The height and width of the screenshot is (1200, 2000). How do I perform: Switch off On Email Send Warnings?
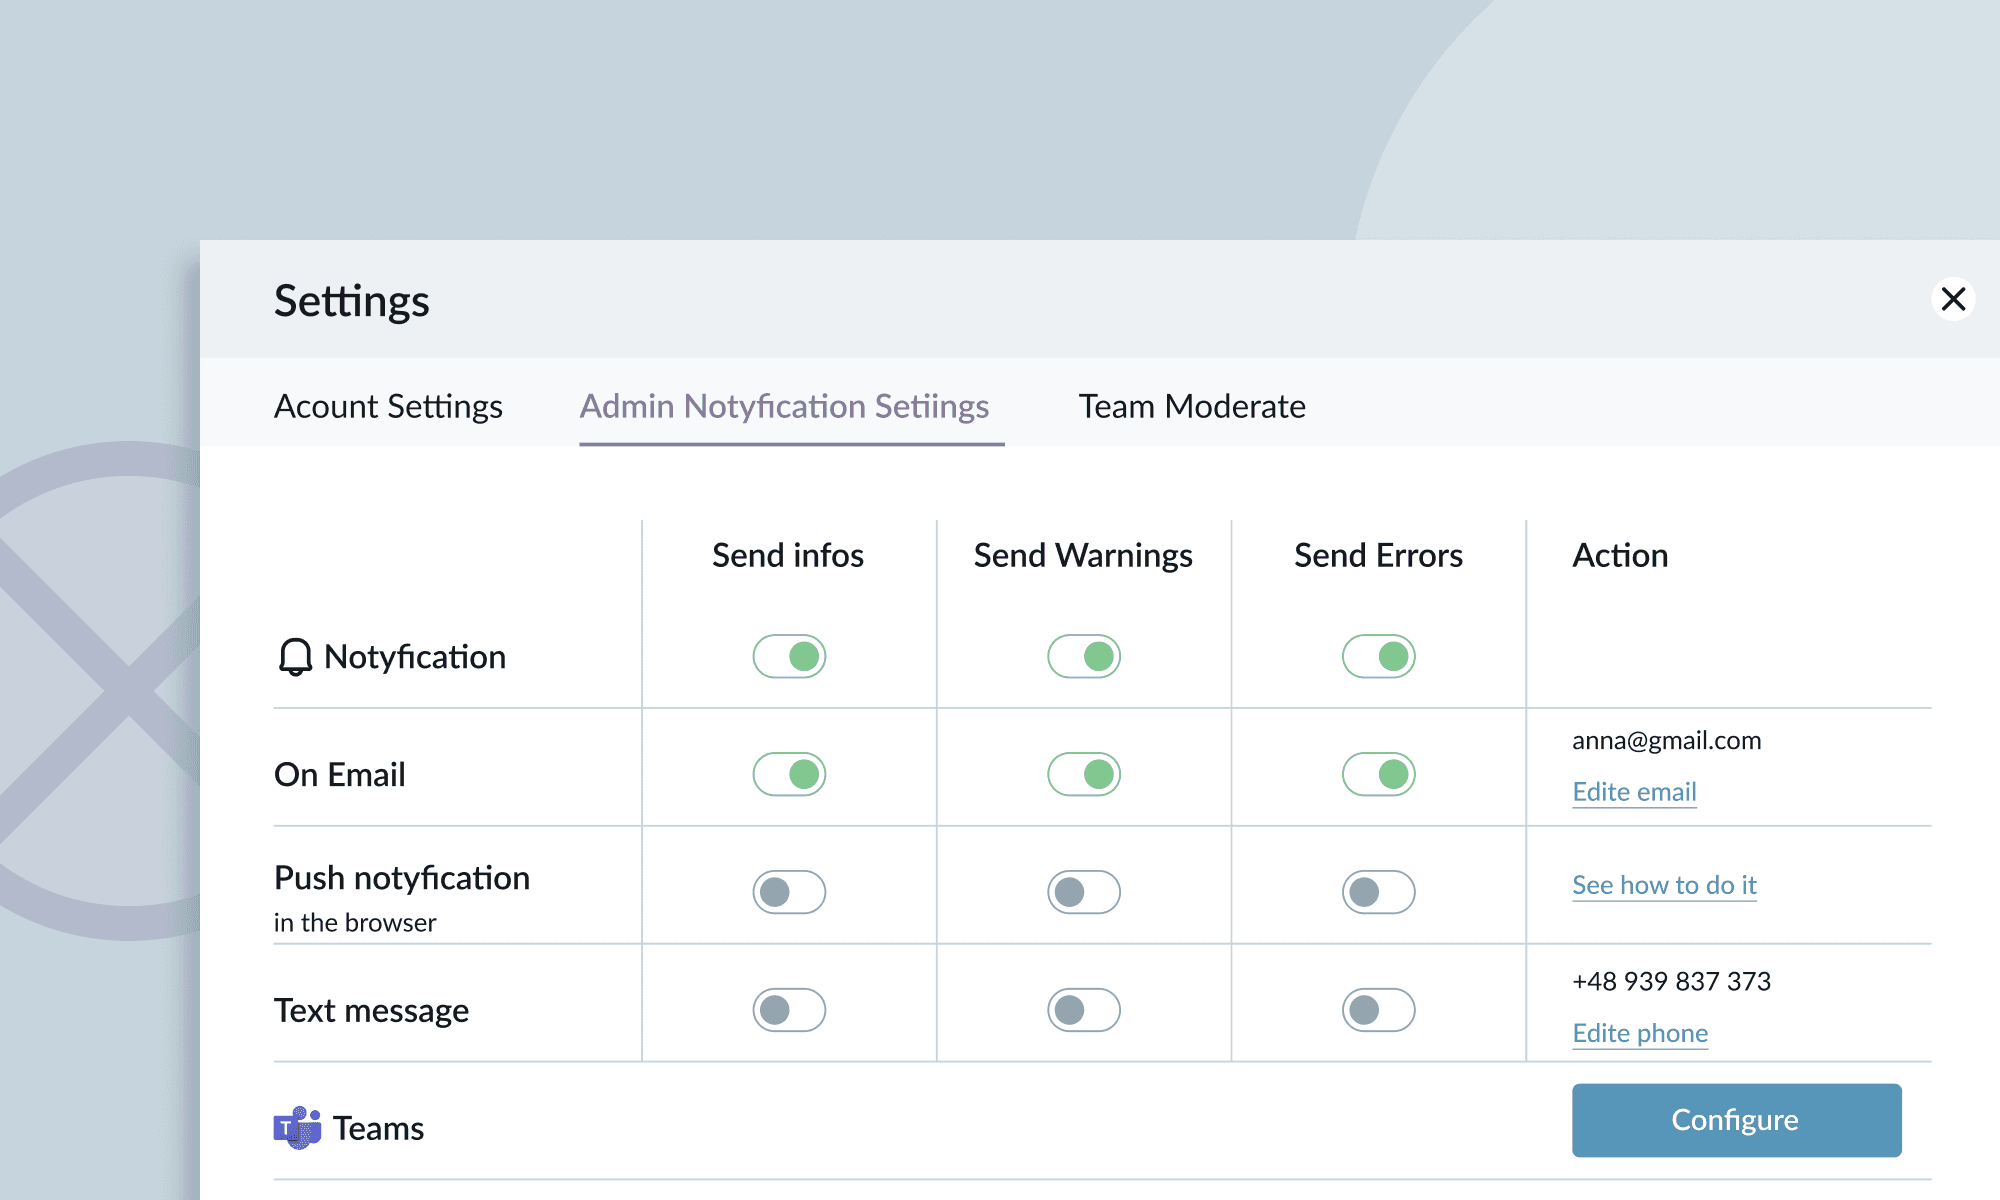[1084, 774]
